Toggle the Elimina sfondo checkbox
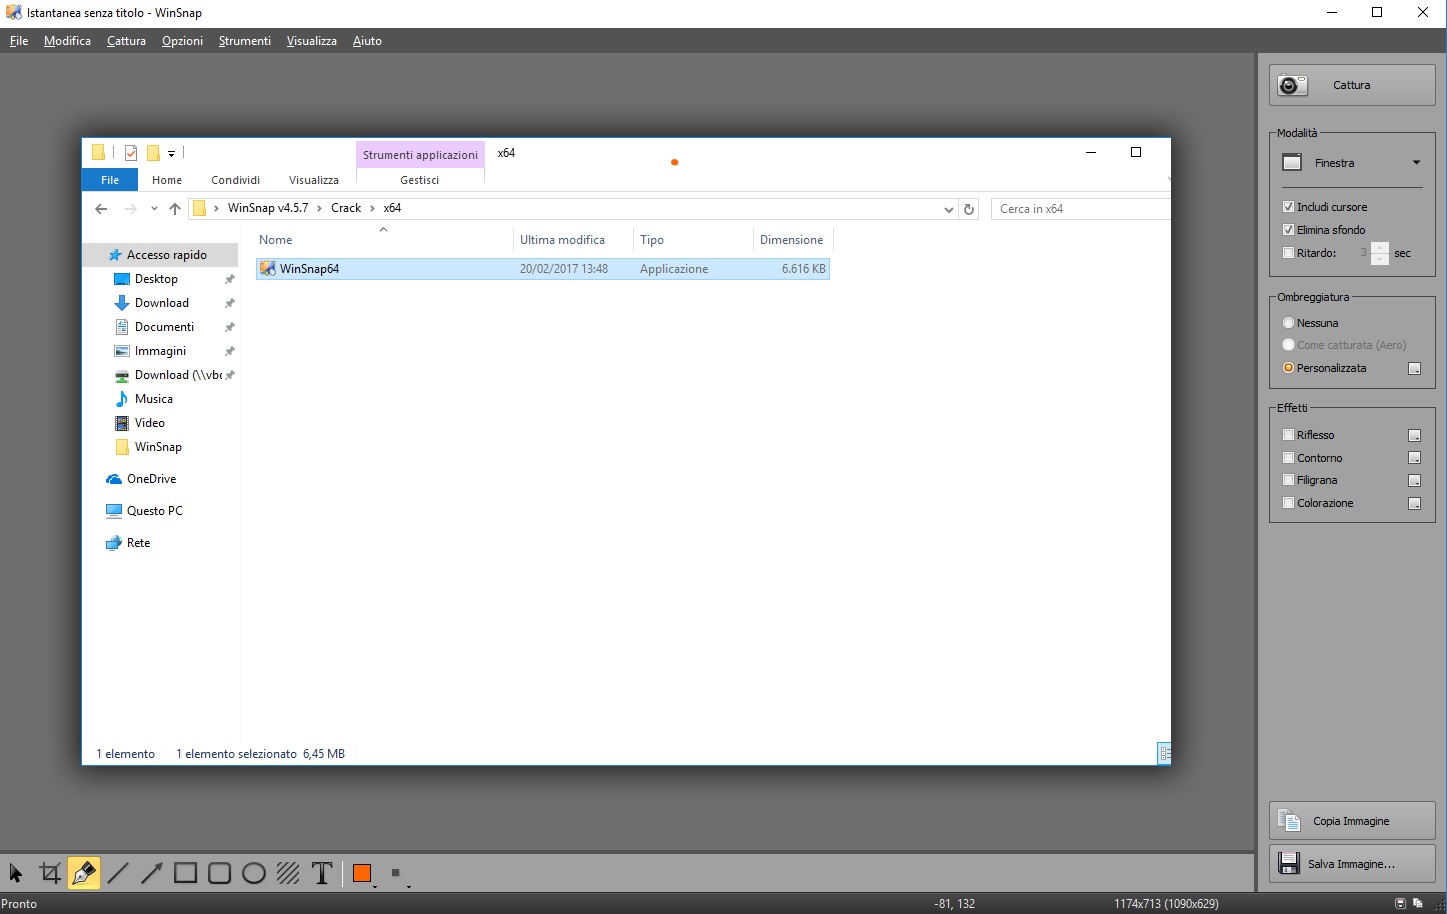This screenshot has height=914, width=1447. pyautogui.click(x=1288, y=230)
